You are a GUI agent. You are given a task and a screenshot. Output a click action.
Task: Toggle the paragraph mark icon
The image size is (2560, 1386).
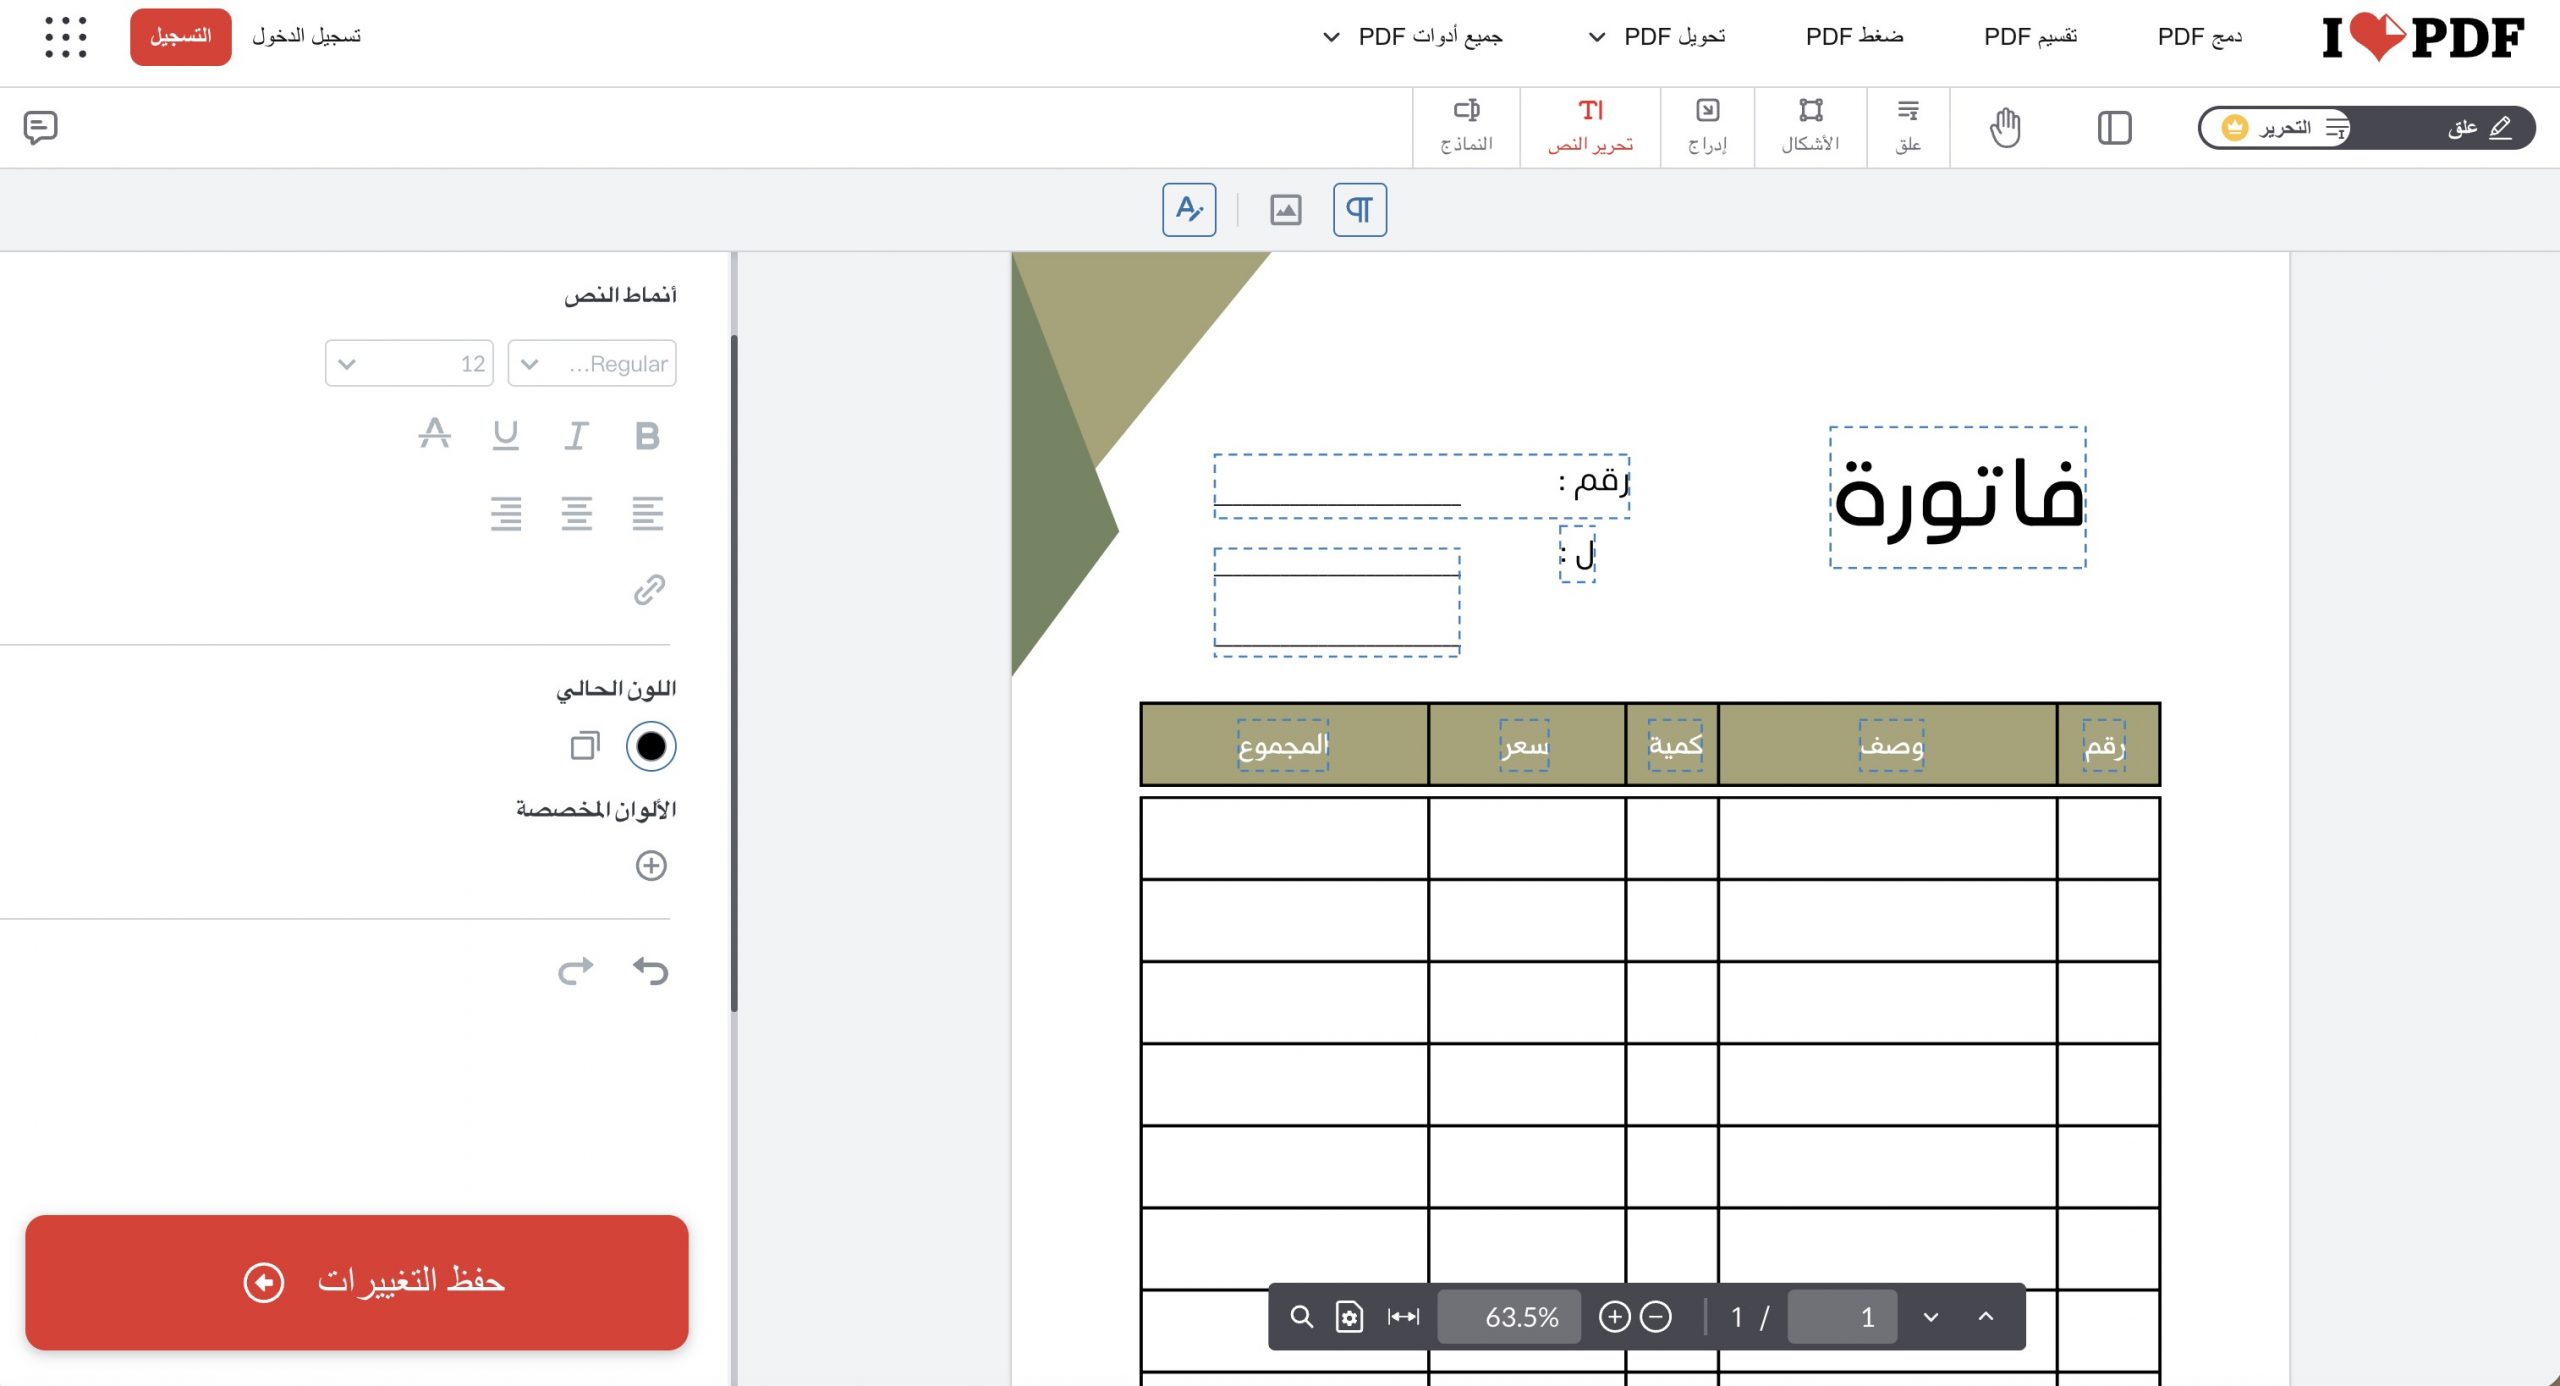point(1360,210)
